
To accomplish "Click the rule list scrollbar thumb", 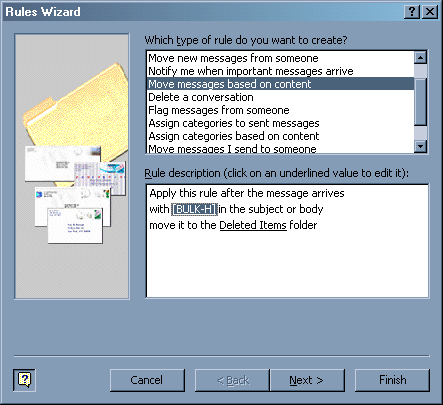I will click(x=420, y=102).
